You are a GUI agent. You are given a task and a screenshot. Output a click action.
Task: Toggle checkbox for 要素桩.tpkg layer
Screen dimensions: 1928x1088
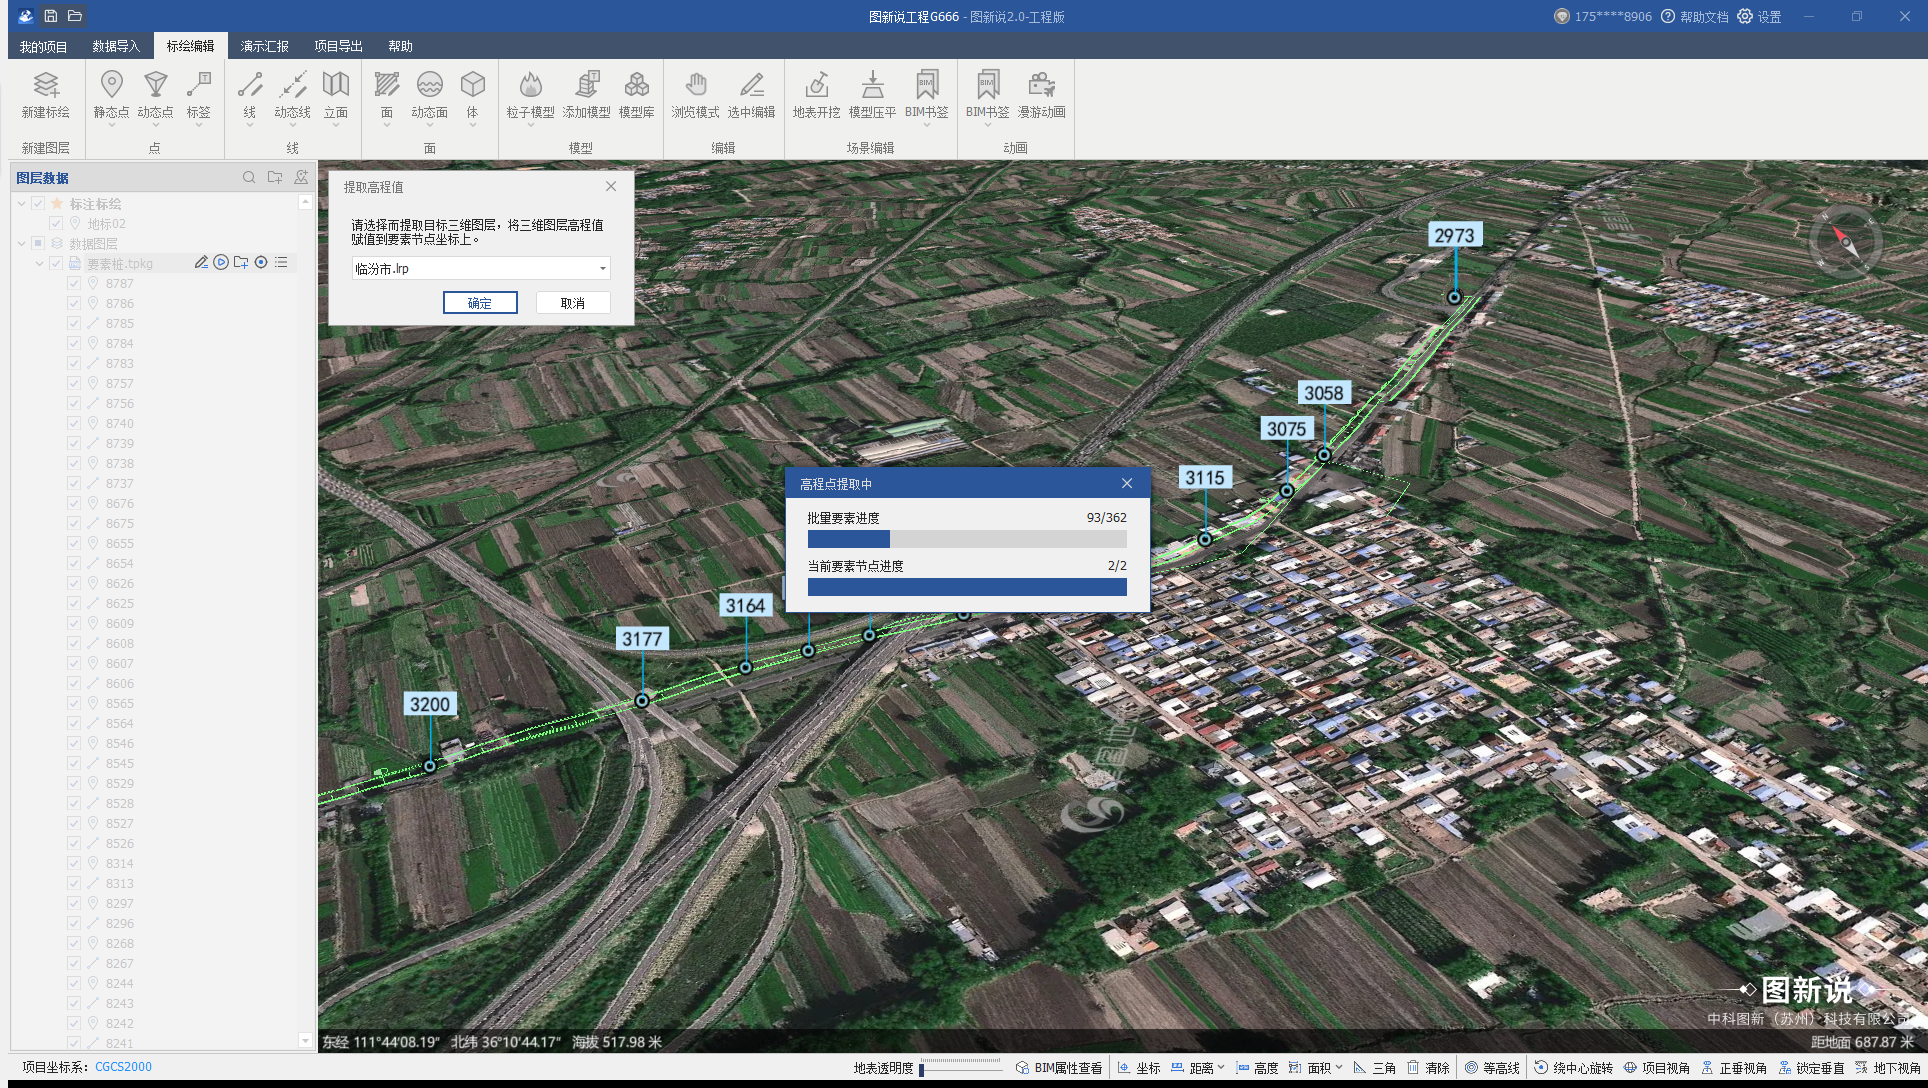click(56, 263)
